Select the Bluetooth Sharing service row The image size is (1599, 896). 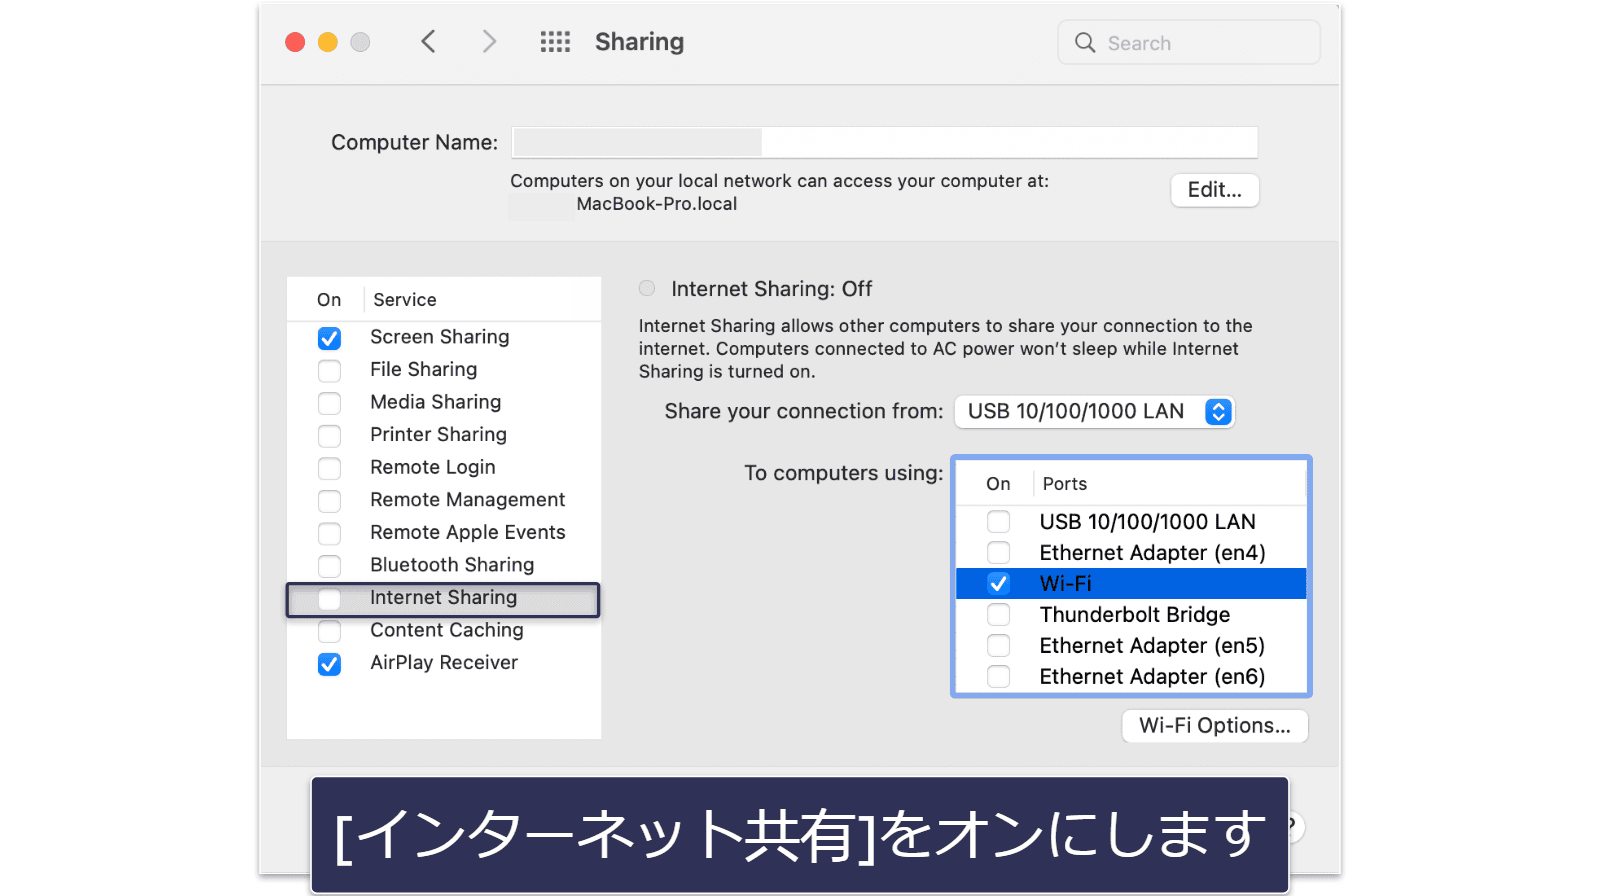[x=444, y=565]
